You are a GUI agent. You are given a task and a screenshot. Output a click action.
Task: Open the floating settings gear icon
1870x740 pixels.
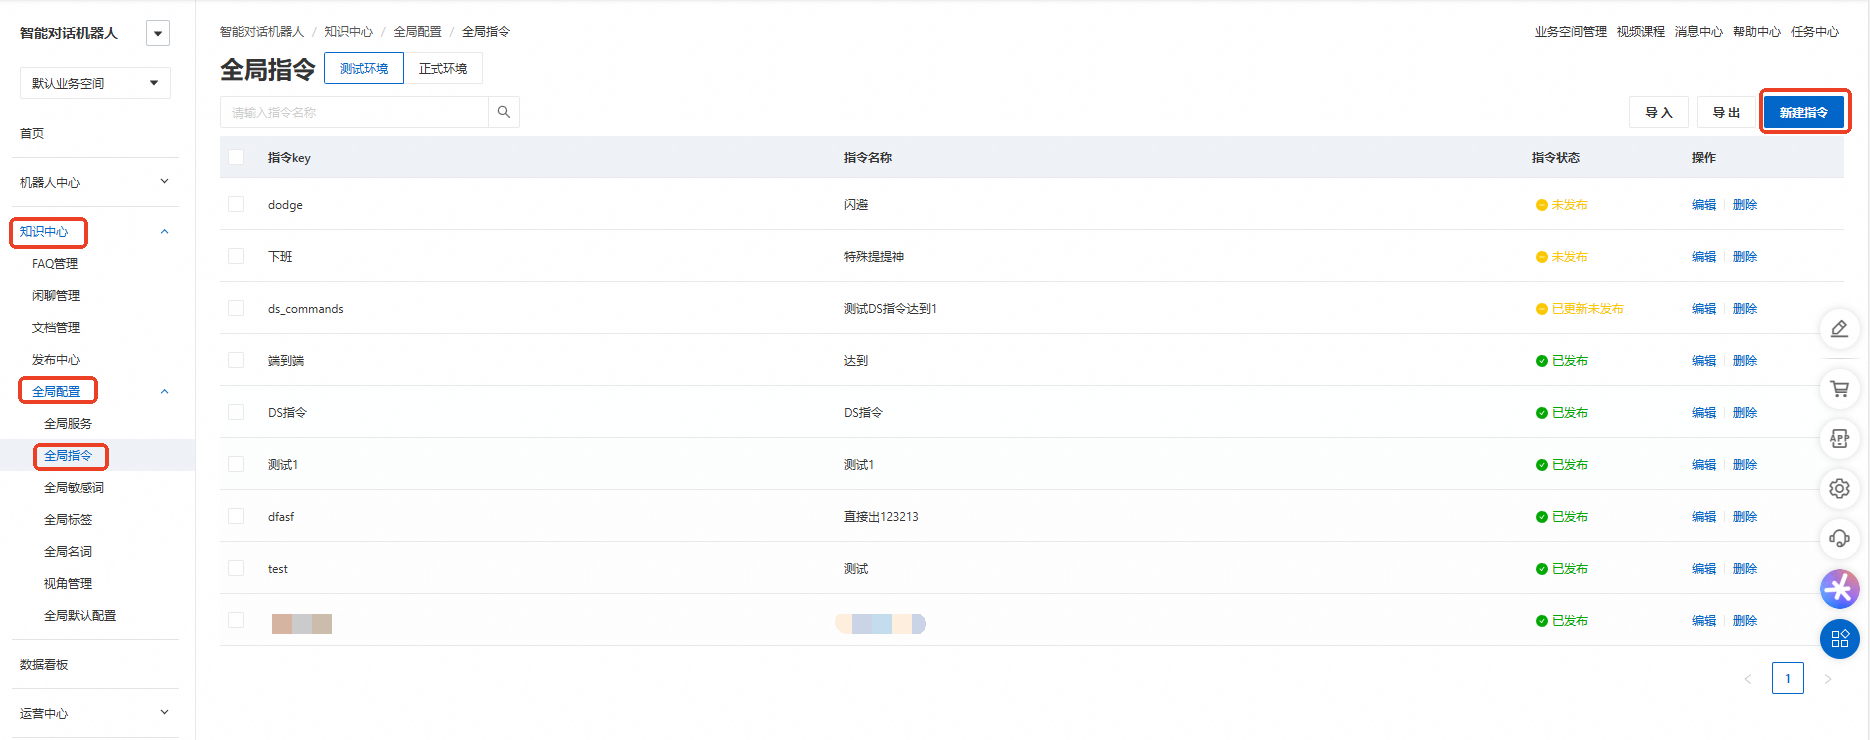(x=1839, y=489)
